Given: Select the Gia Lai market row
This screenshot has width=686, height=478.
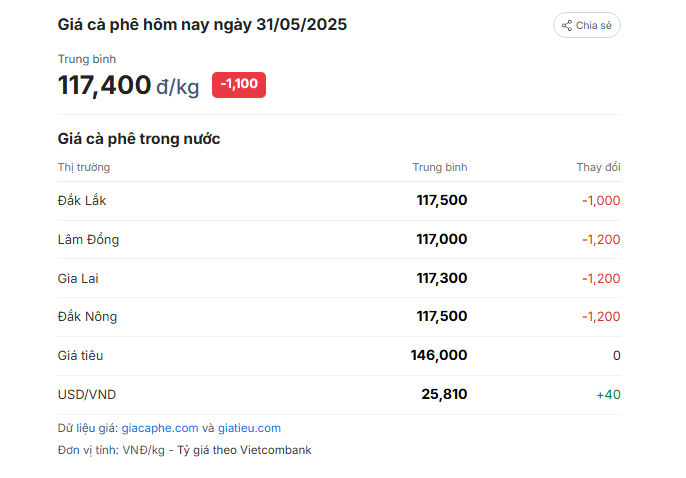Looking at the screenshot, I should tap(339, 278).
